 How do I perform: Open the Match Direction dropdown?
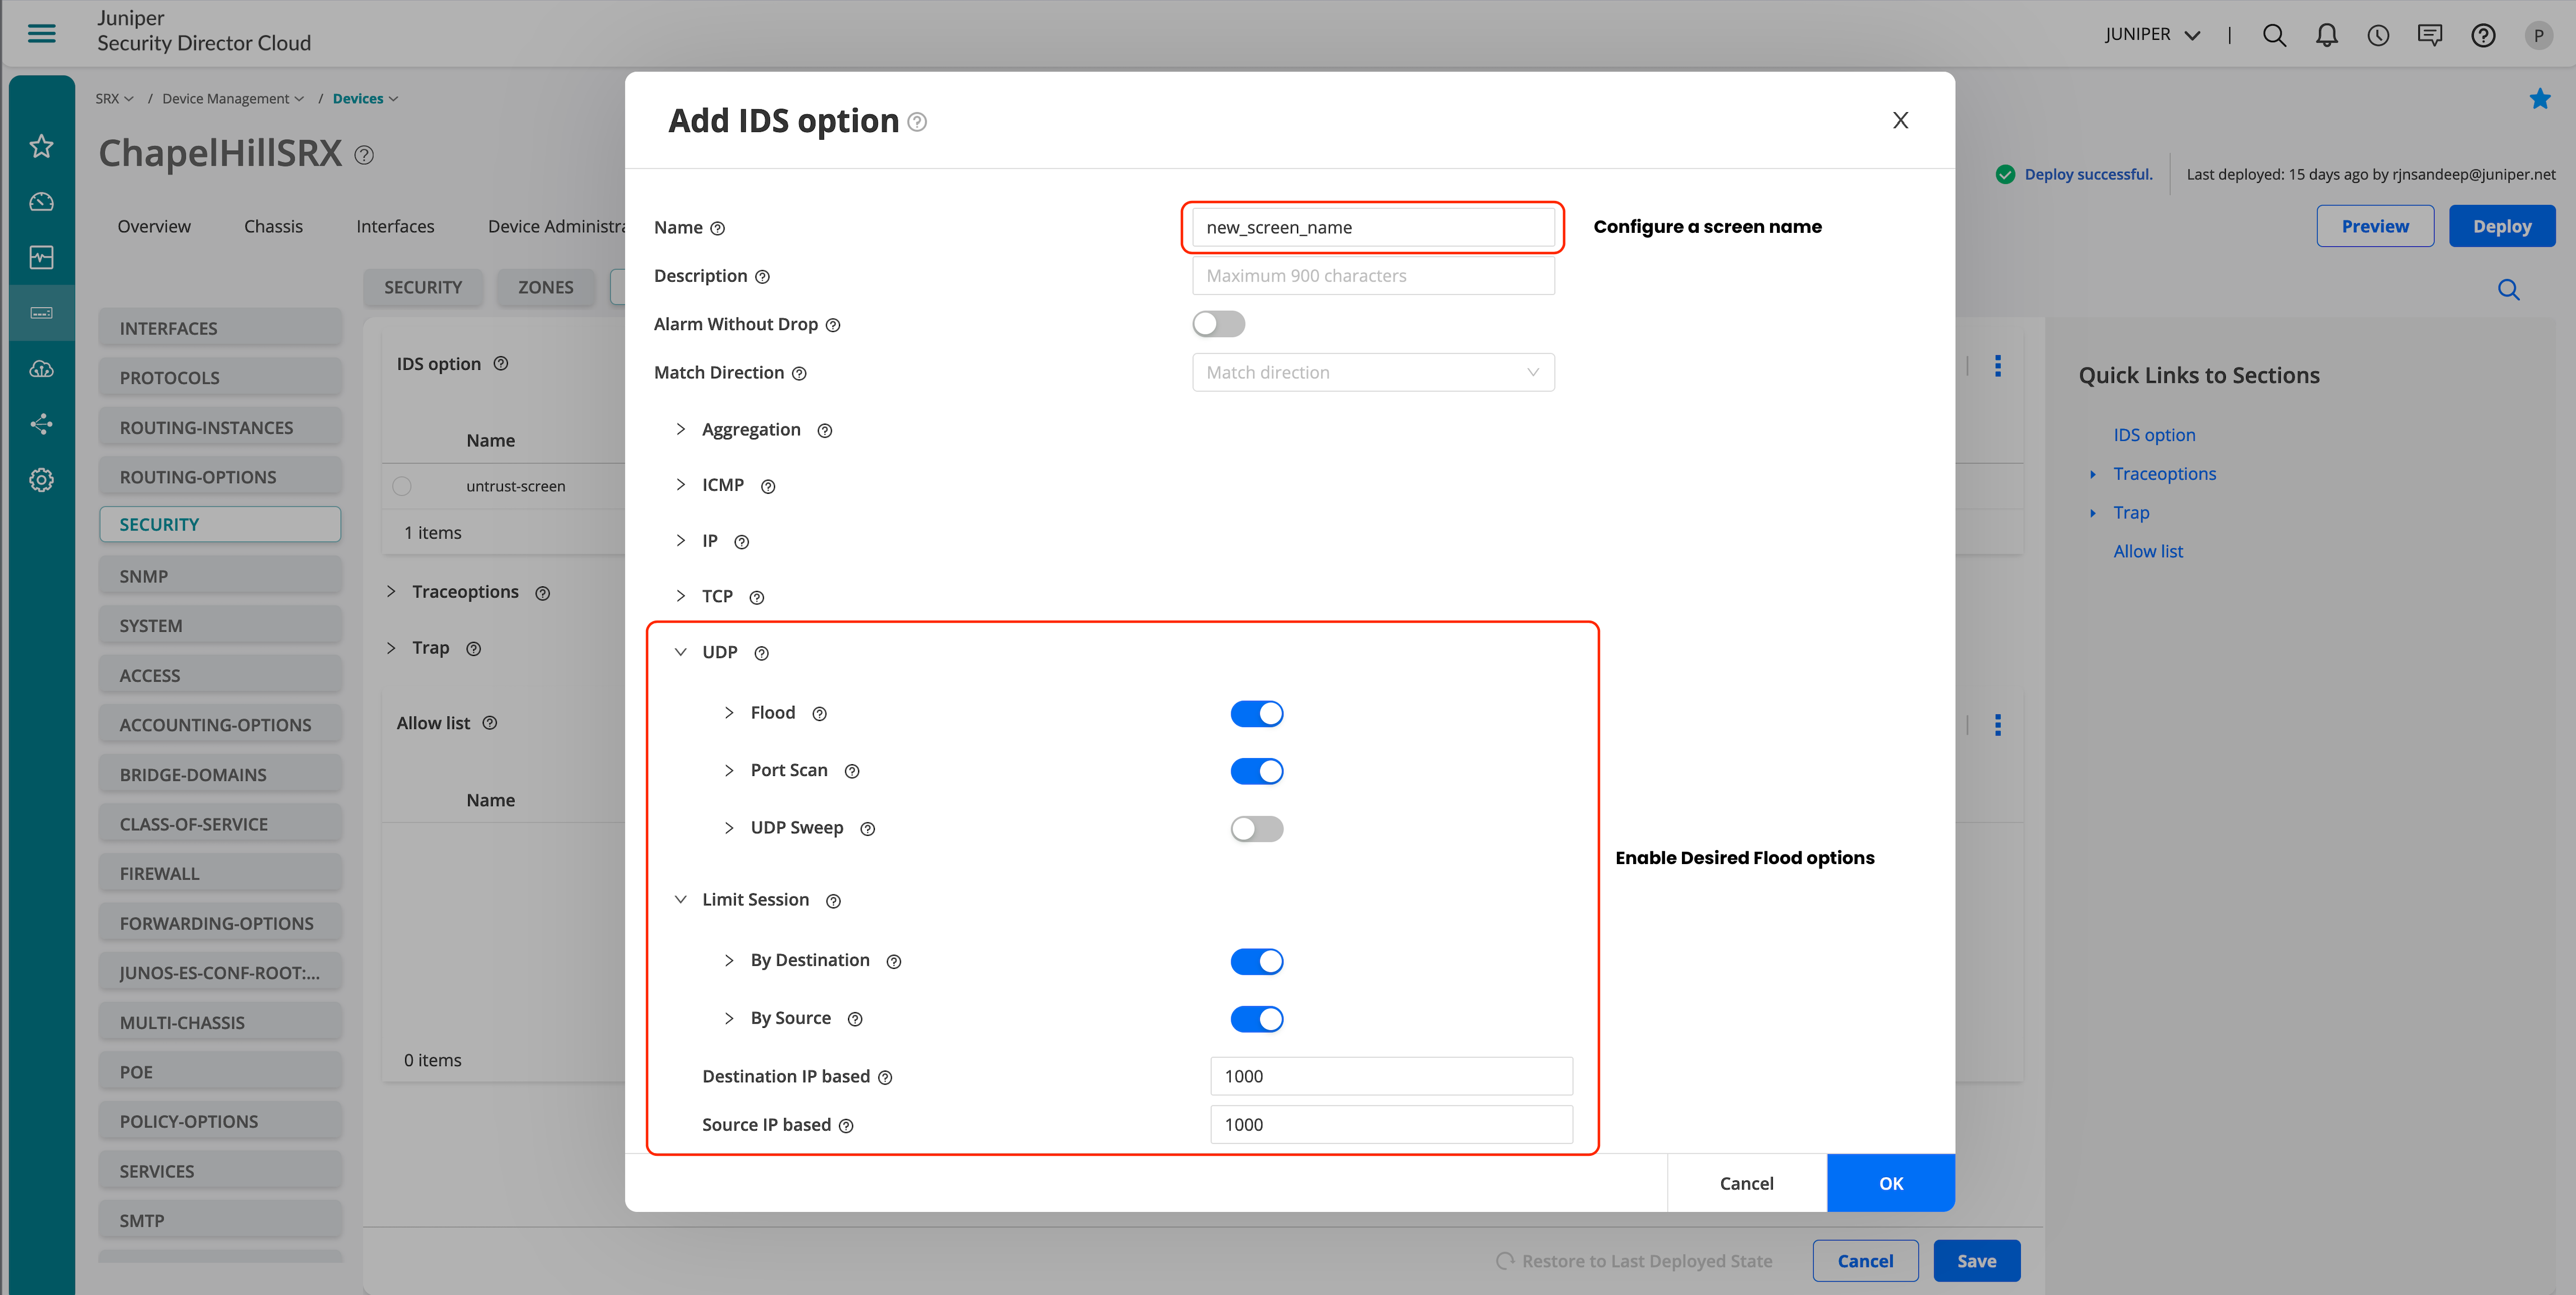click(1372, 372)
